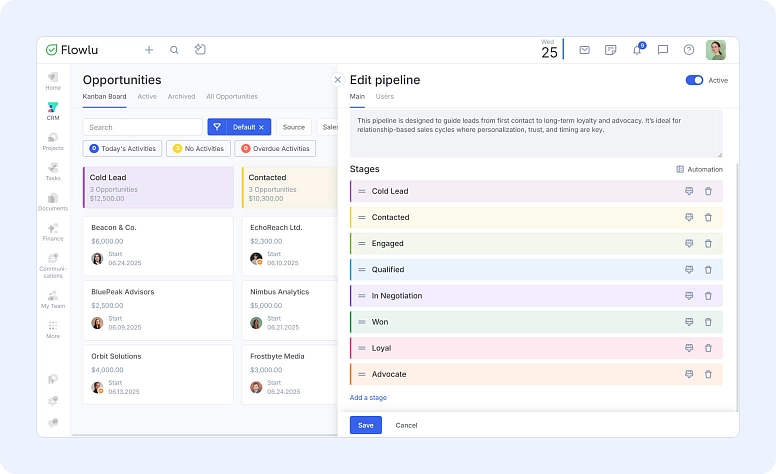Screen dimensions: 776x474
Task: Click the Add a stage link
Action: pos(368,398)
